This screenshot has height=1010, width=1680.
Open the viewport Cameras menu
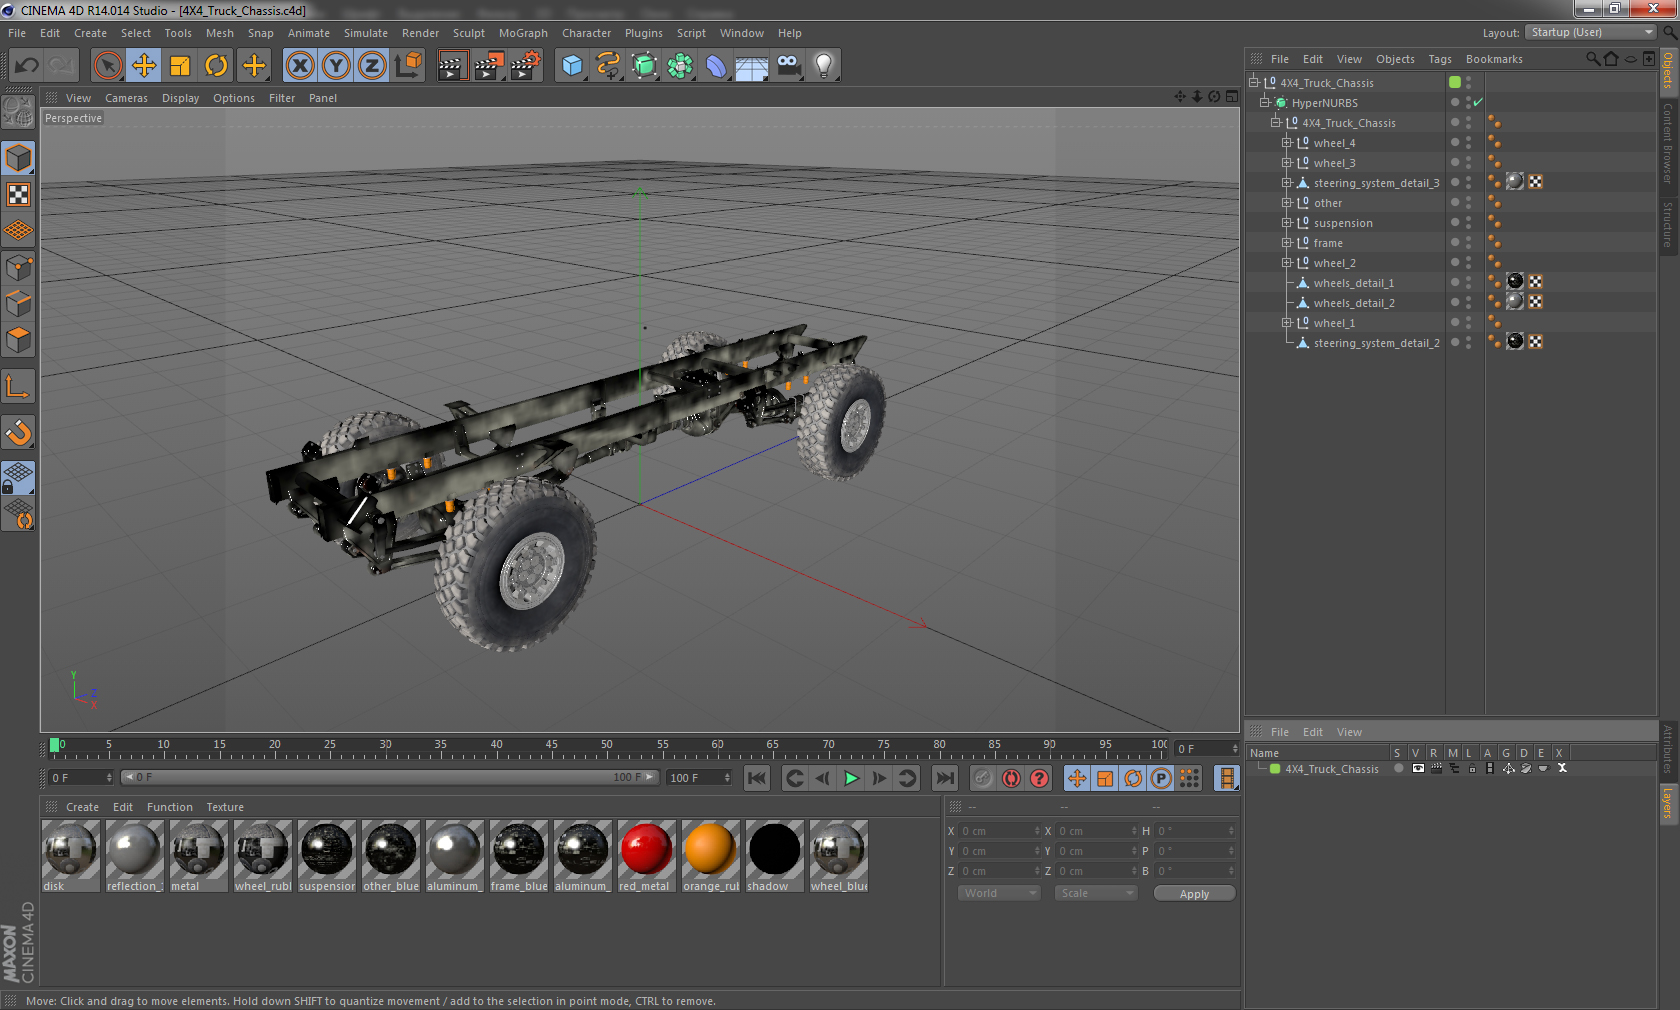(x=126, y=98)
